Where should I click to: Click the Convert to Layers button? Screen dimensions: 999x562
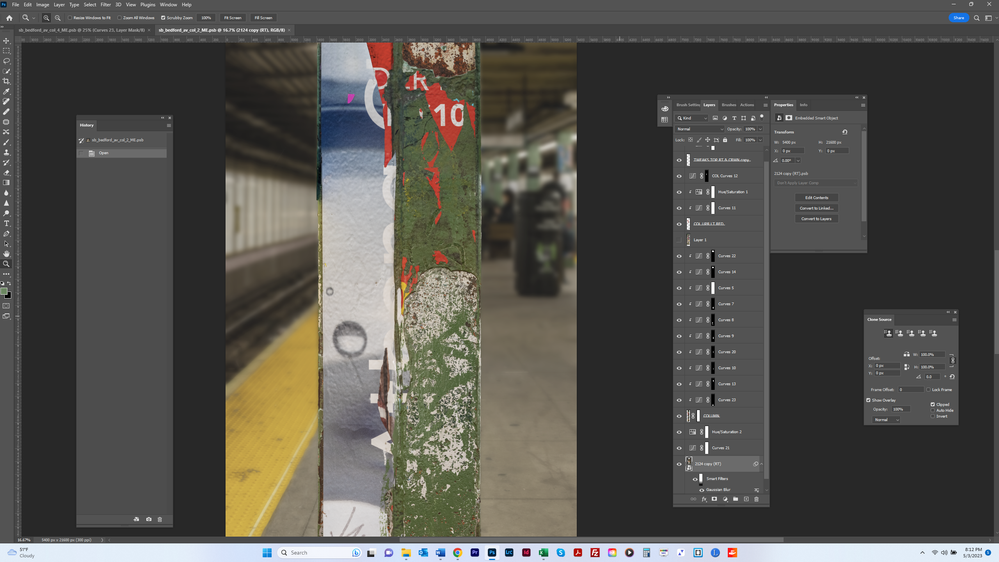pyautogui.click(x=817, y=219)
